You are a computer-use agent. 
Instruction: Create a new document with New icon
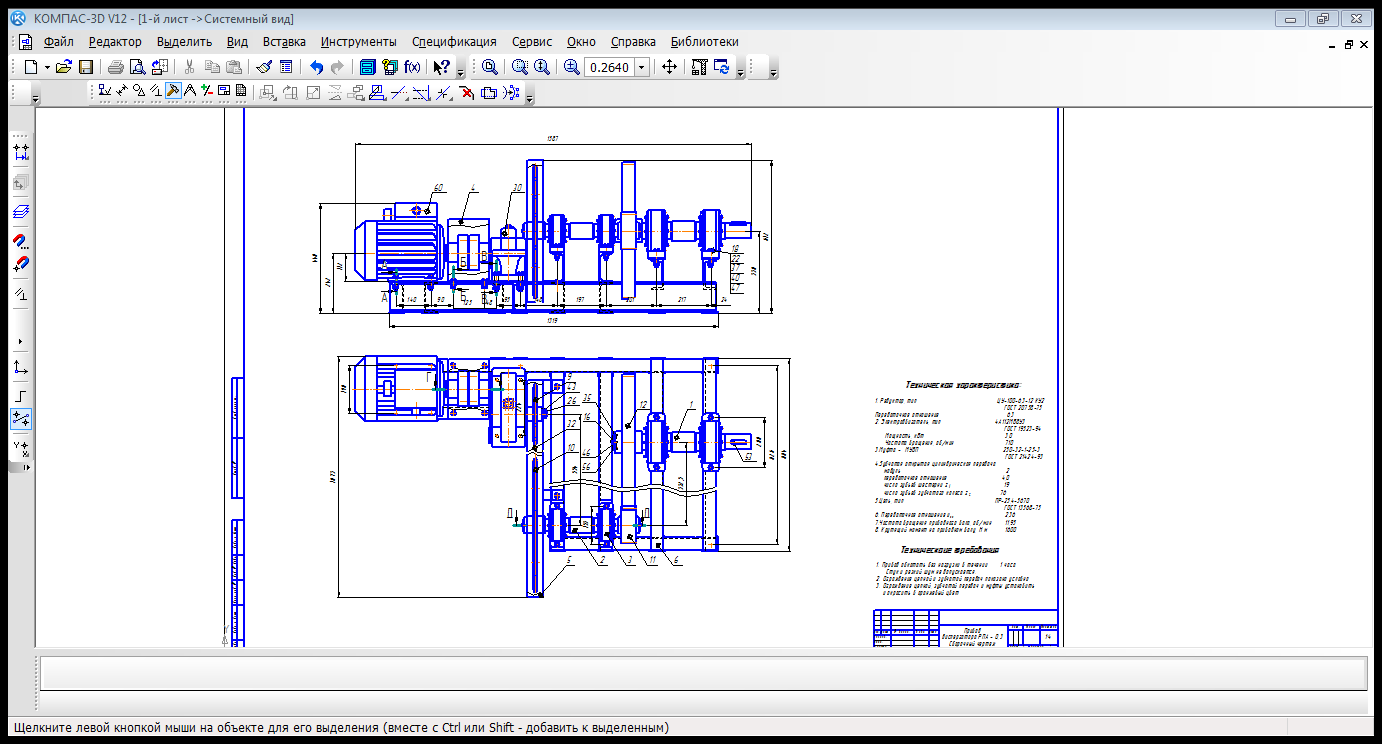(x=31, y=67)
